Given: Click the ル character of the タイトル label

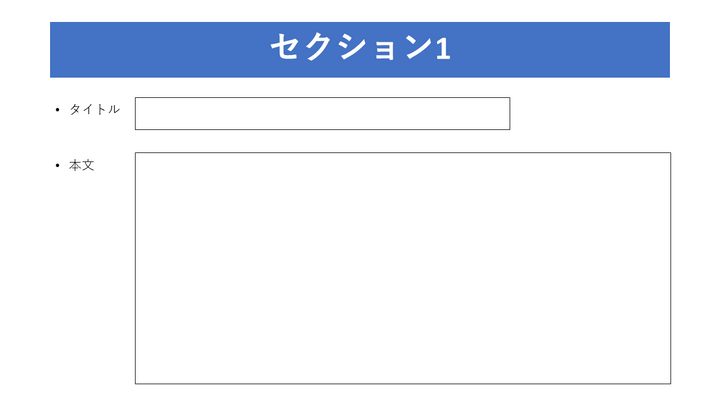Looking at the screenshot, I should click(x=114, y=109).
